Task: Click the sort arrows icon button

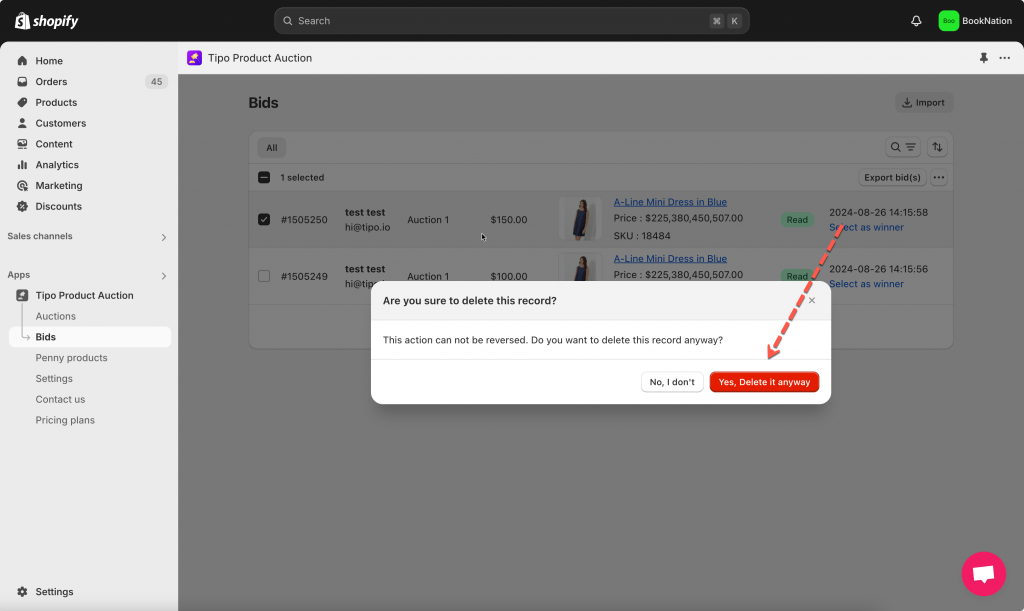Action: (x=937, y=147)
